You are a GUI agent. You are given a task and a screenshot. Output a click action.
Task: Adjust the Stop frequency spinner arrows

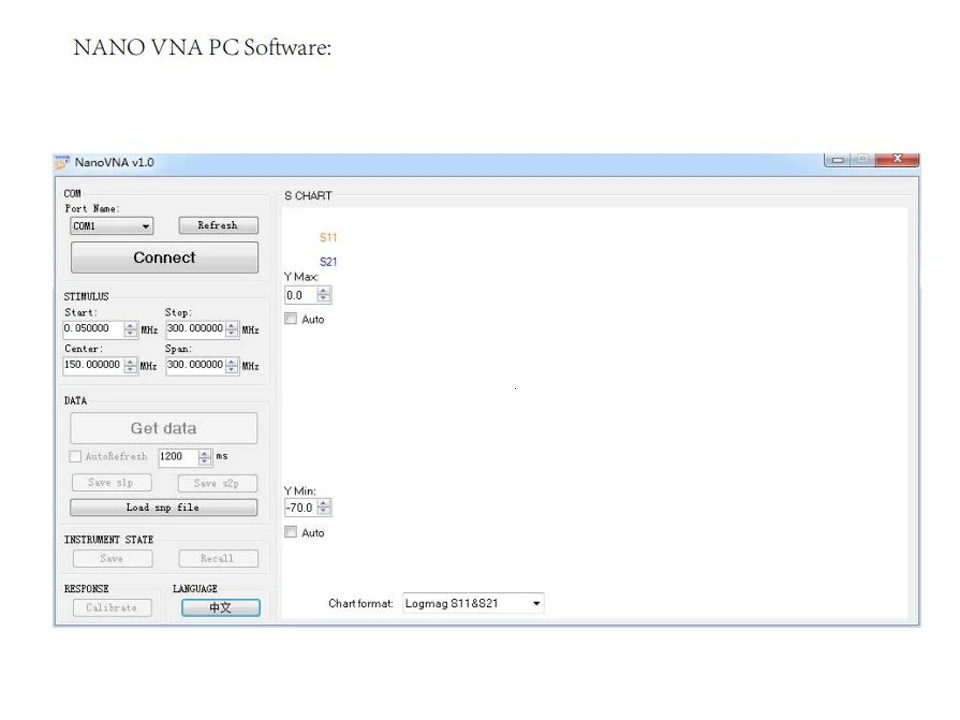[231, 329]
